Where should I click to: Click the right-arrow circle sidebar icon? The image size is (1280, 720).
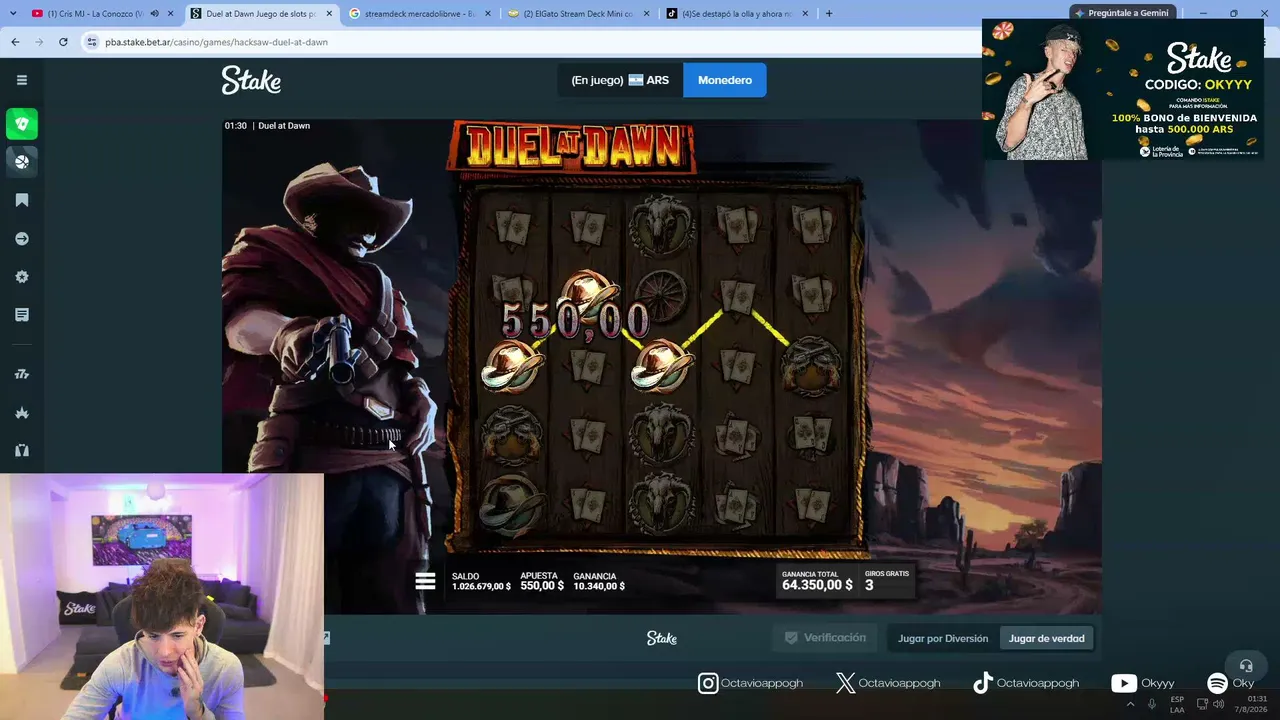(x=22, y=239)
